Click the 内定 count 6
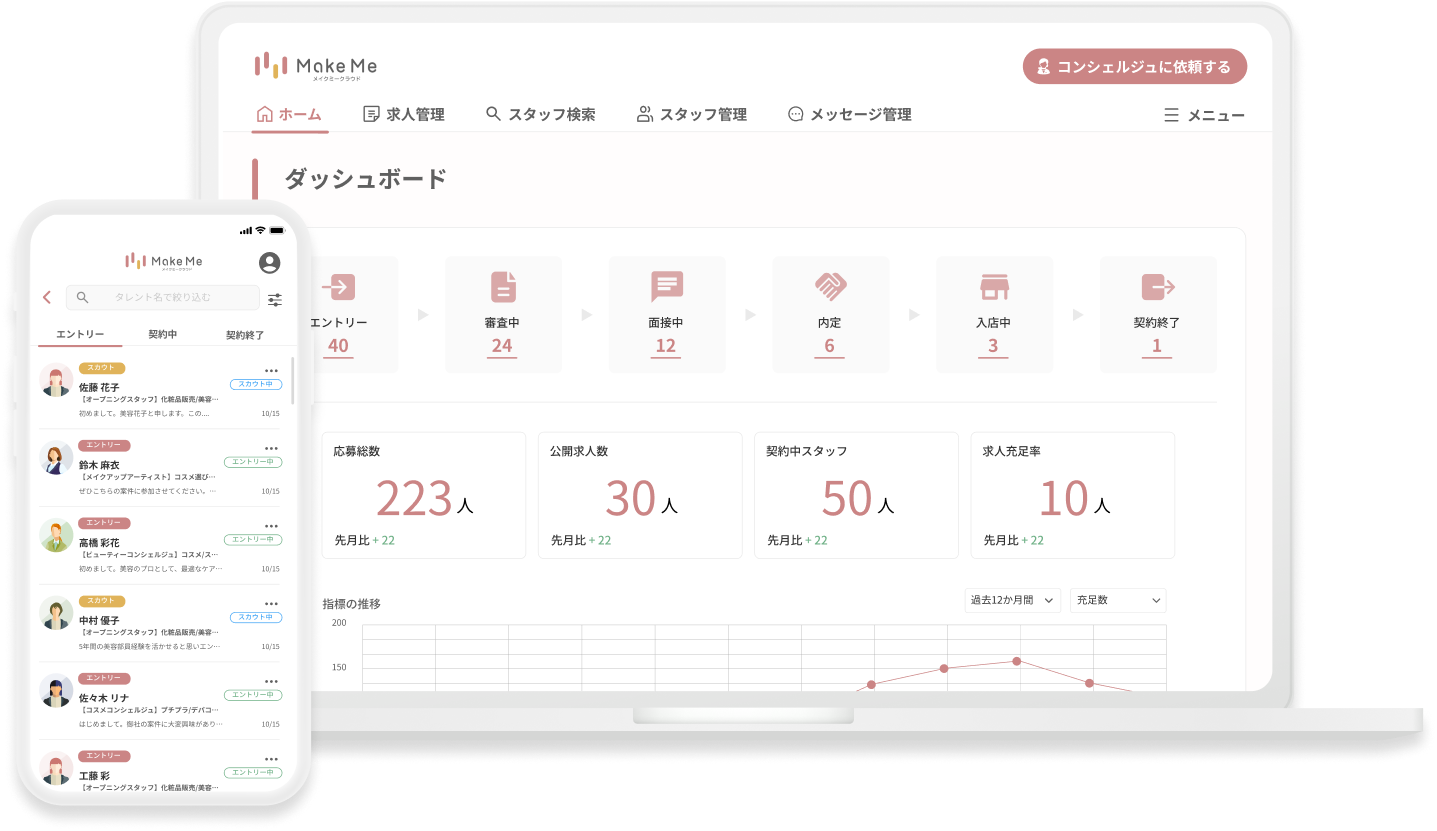Screen dimensions: 1437x831 829,346
